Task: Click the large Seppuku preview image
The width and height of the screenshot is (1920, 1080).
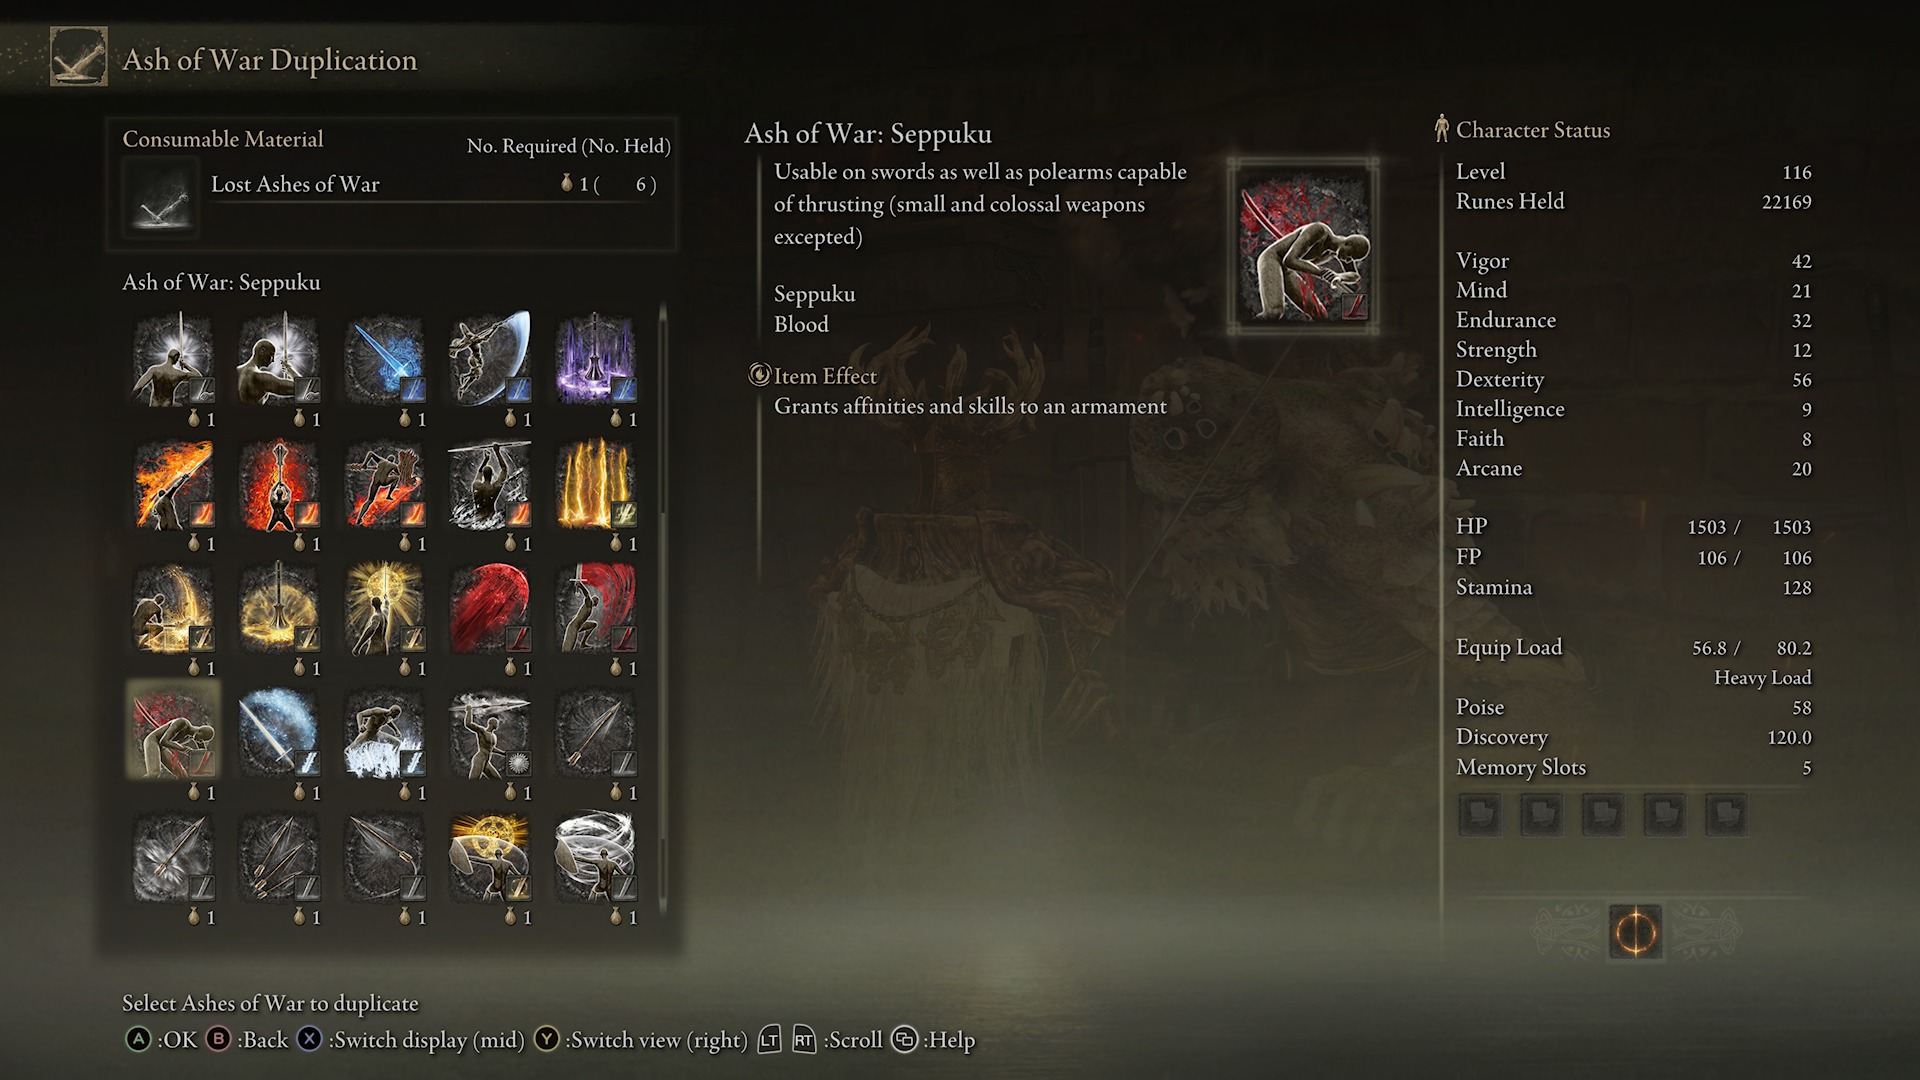Action: click(x=1303, y=245)
